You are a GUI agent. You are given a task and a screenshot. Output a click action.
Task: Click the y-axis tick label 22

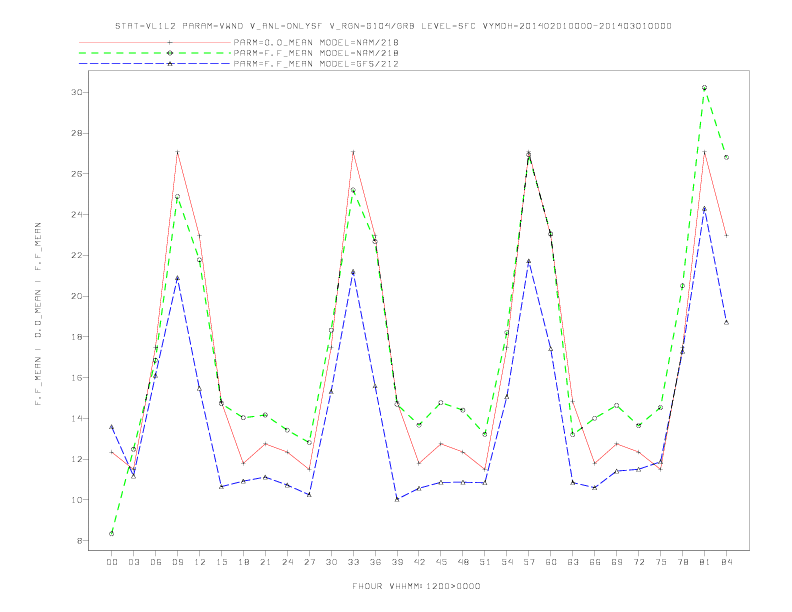[77, 256]
